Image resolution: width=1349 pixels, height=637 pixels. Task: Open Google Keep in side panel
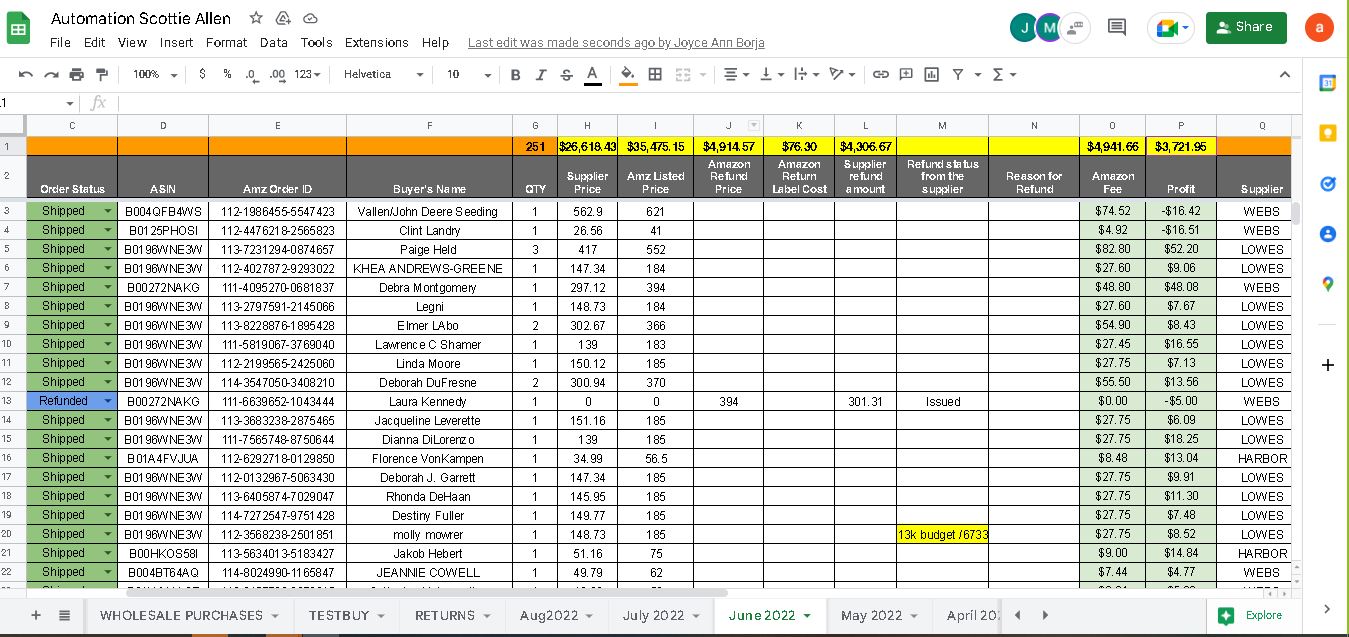[x=1328, y=133]
